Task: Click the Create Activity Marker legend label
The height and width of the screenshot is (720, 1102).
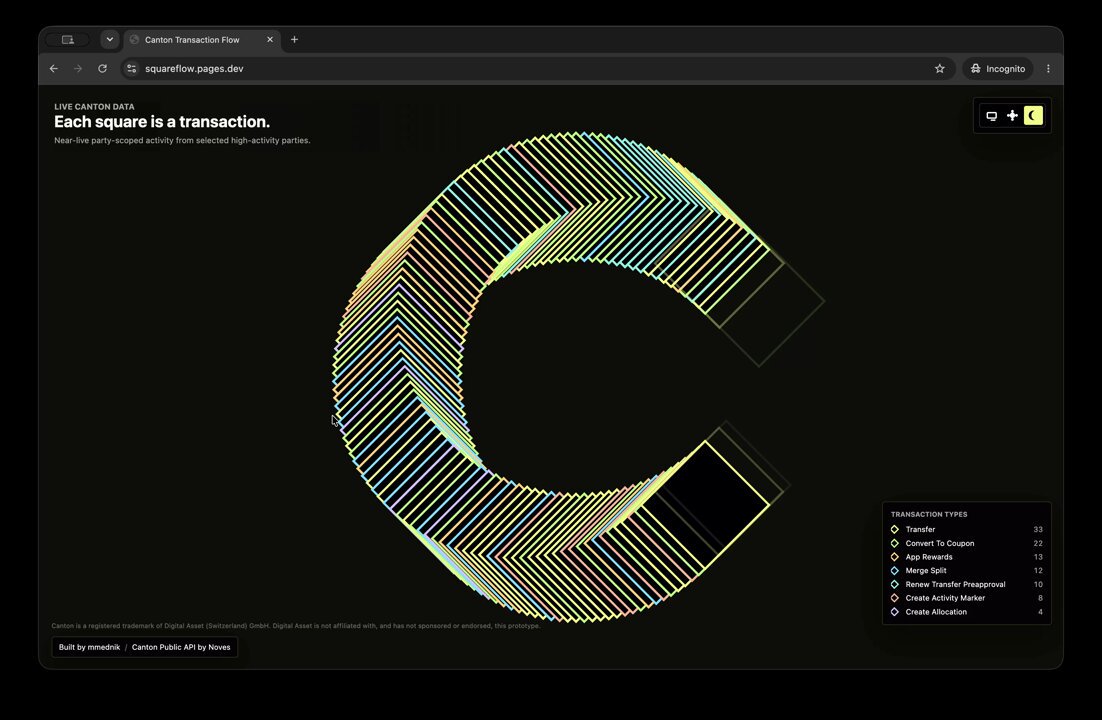Action: tap(945, 598)
